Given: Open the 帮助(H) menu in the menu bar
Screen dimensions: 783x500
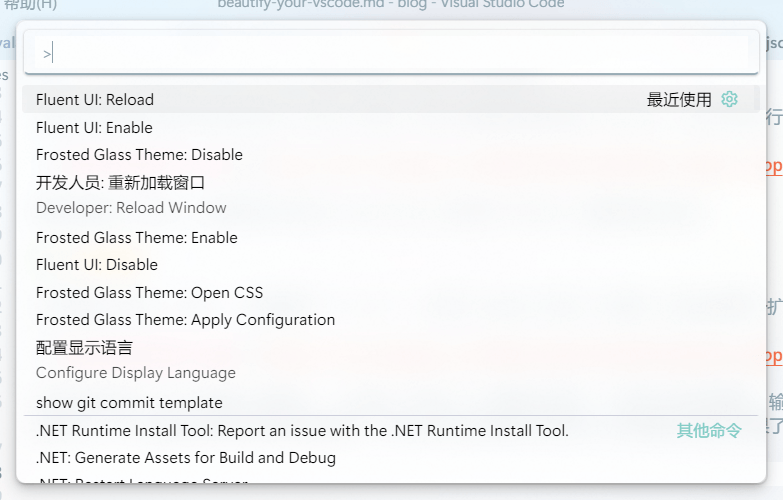Looking at the screenshot, I should pyautogui.click(x=30, y=5).
